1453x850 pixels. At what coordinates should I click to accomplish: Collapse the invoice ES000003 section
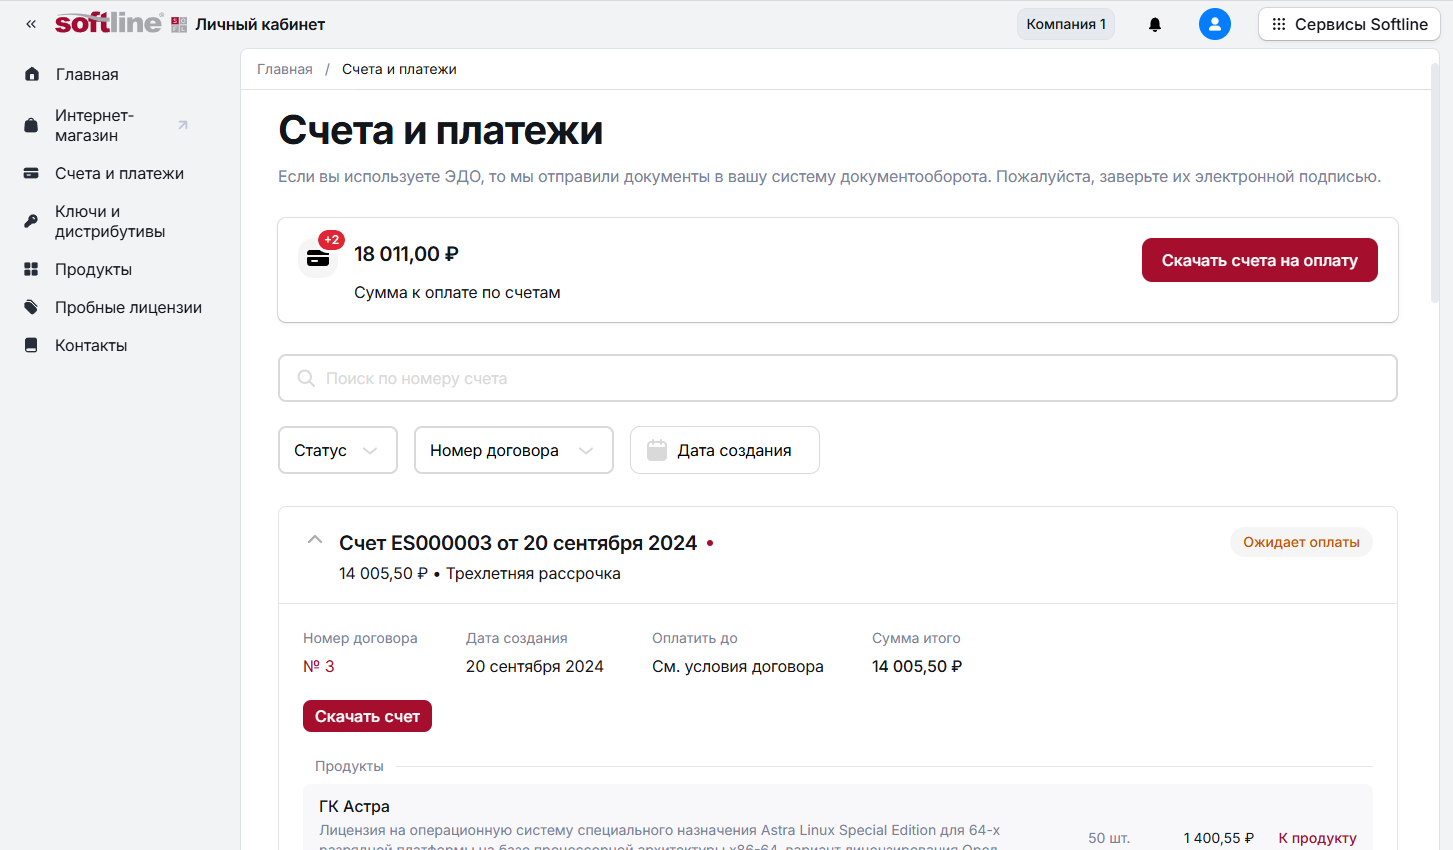point(315,540)
